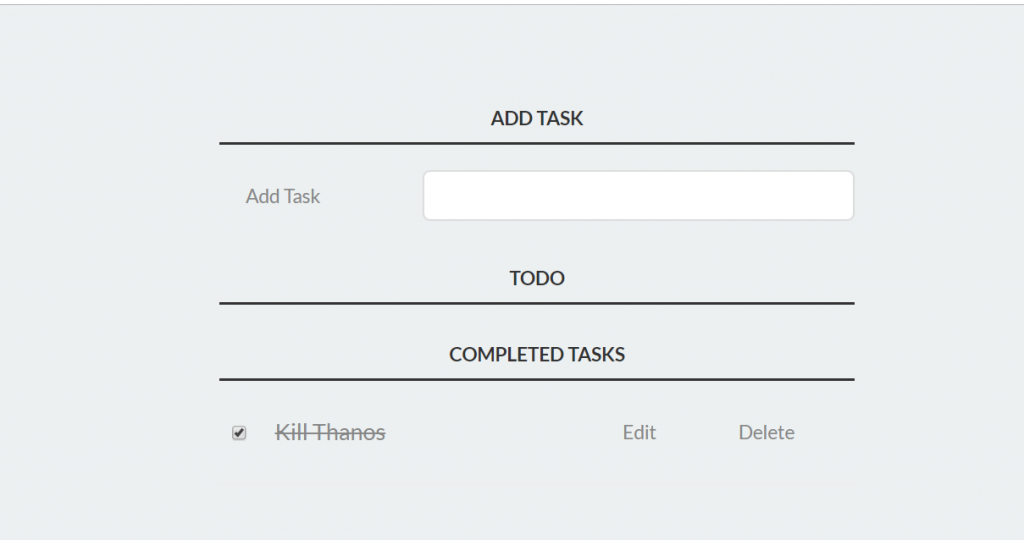
Task: Click the Add Task text input
Action: point(638,196)
